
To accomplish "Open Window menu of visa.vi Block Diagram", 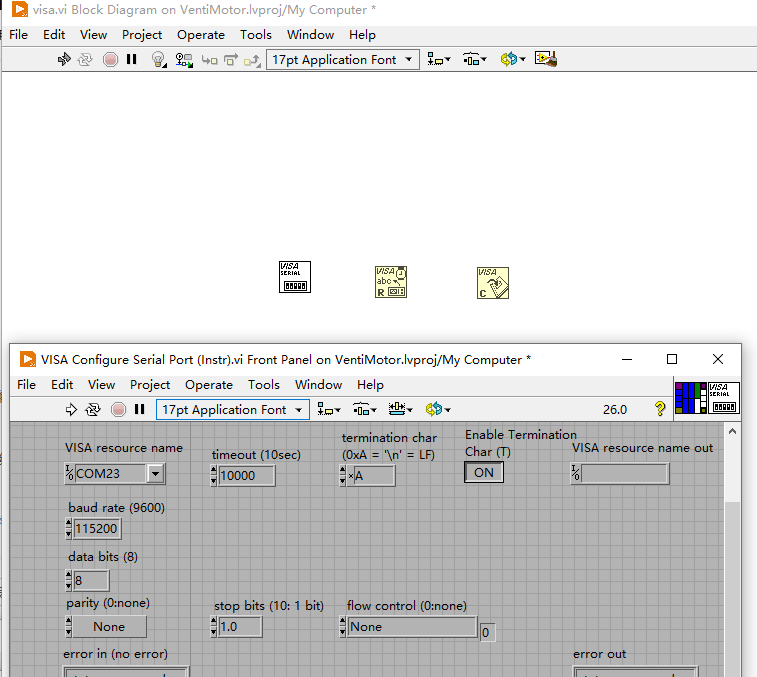I will pos(310,35).
